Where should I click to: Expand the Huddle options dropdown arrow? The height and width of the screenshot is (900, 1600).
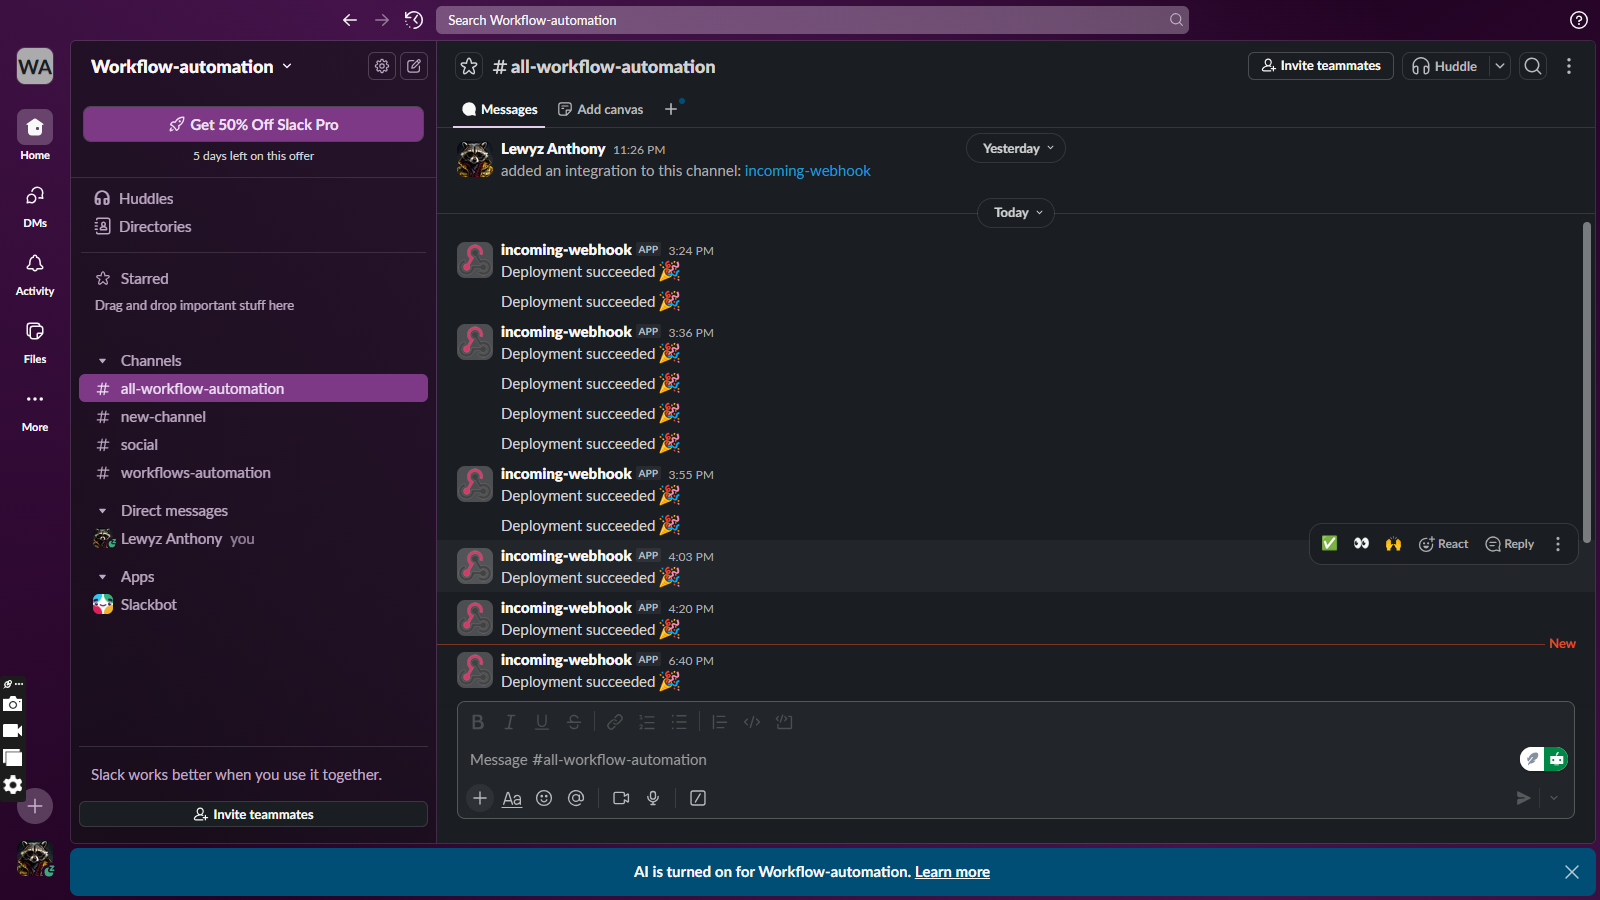tap(1499, 66)
